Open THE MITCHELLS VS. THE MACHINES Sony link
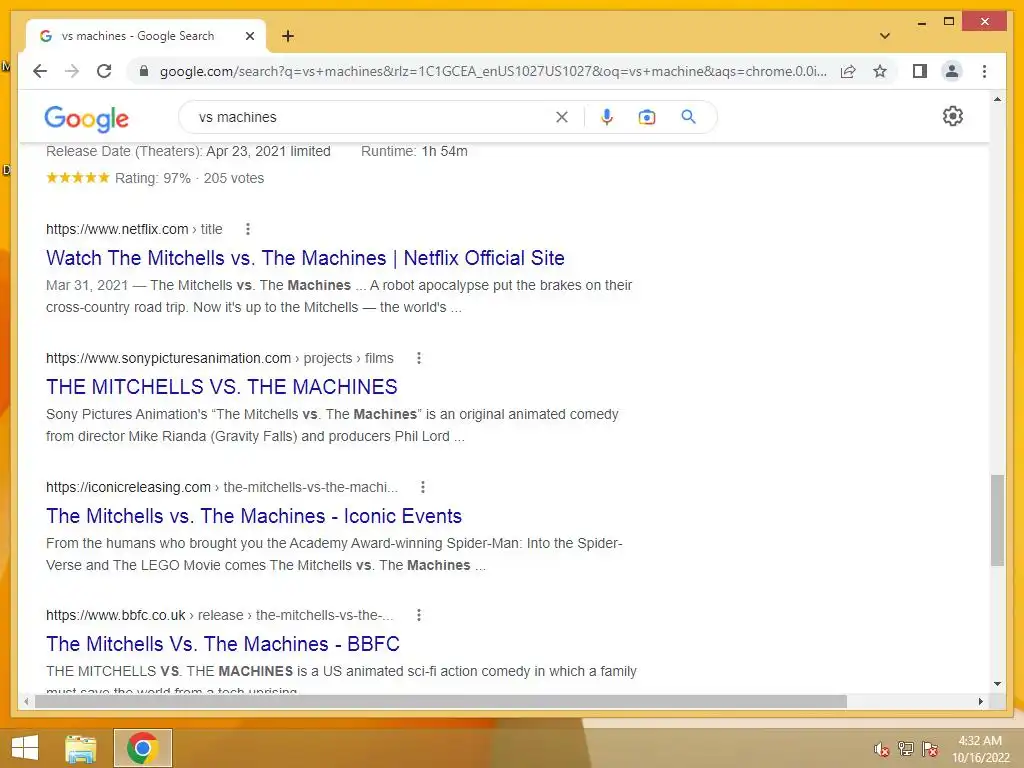This screenshot has width=1024, height=768. coord(221,387)
